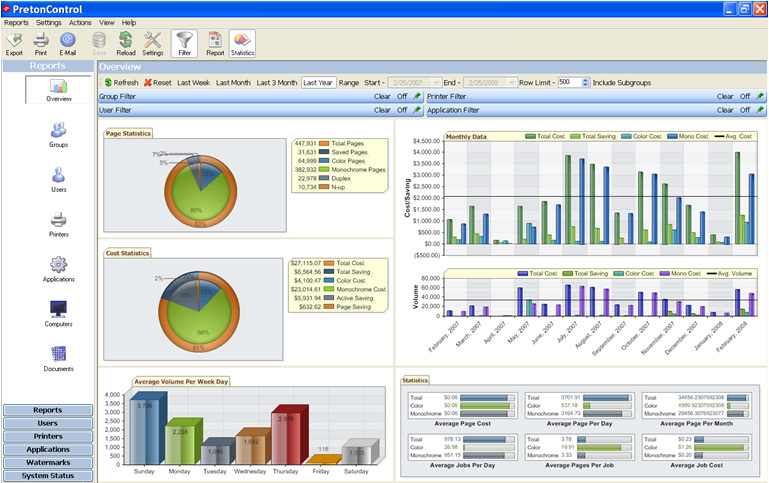This screenshot has height=483, width=769.
Task: Pin the Group Filter panel
Action: tap(416, 96)
